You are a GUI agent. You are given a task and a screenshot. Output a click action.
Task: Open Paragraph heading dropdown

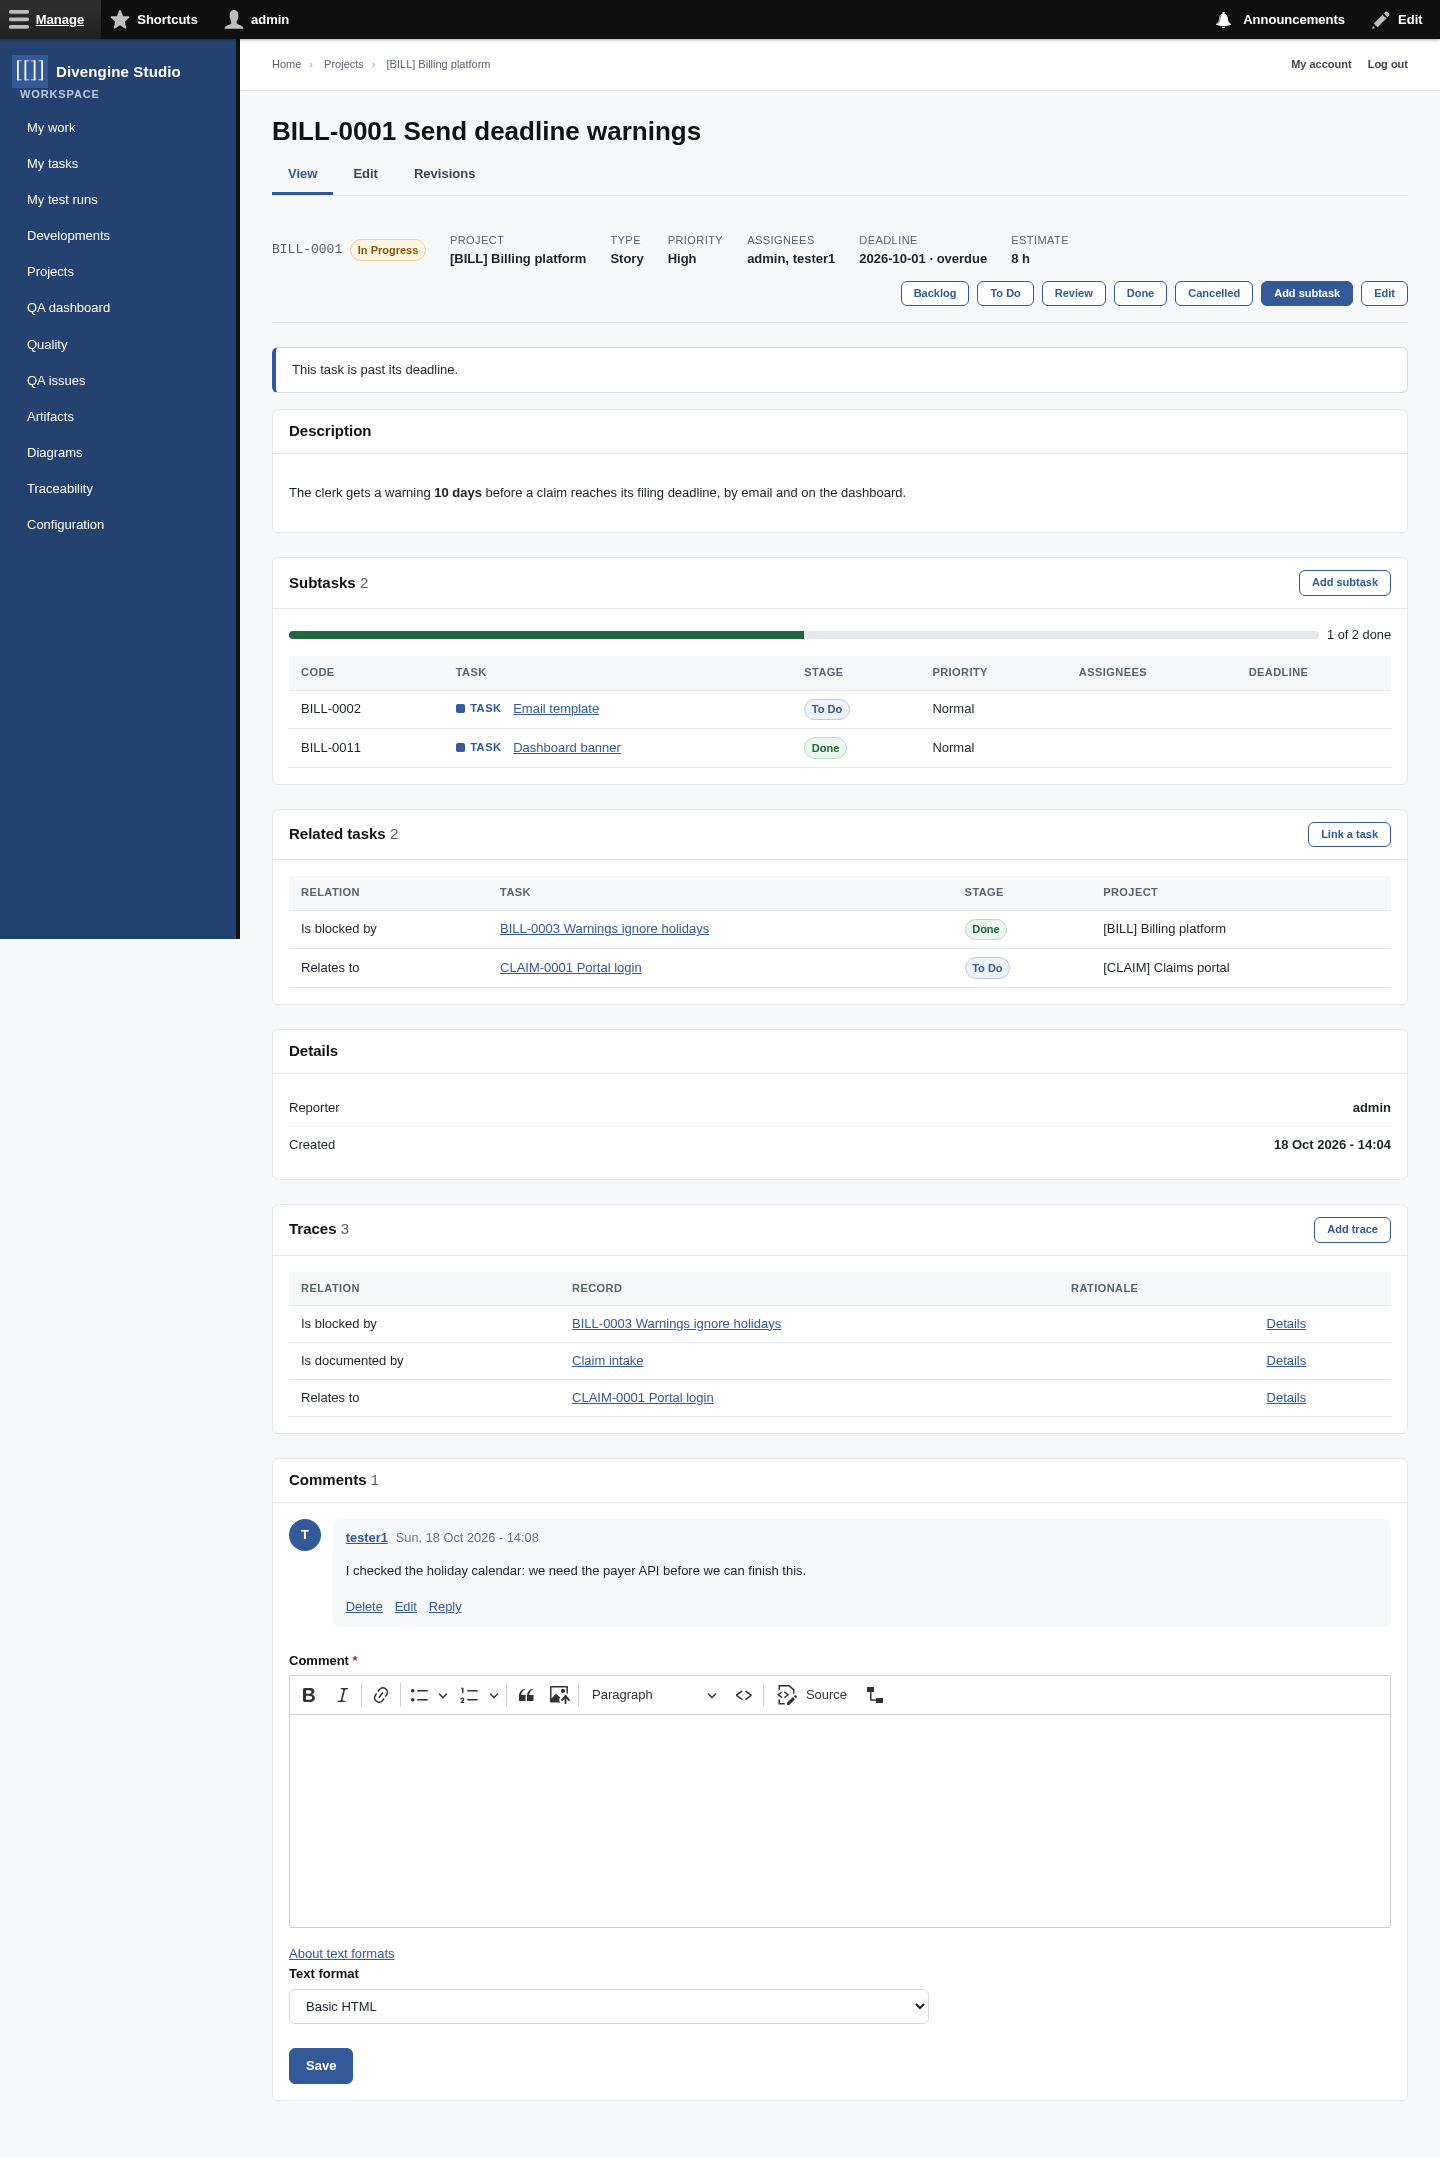click(654, 1695)
